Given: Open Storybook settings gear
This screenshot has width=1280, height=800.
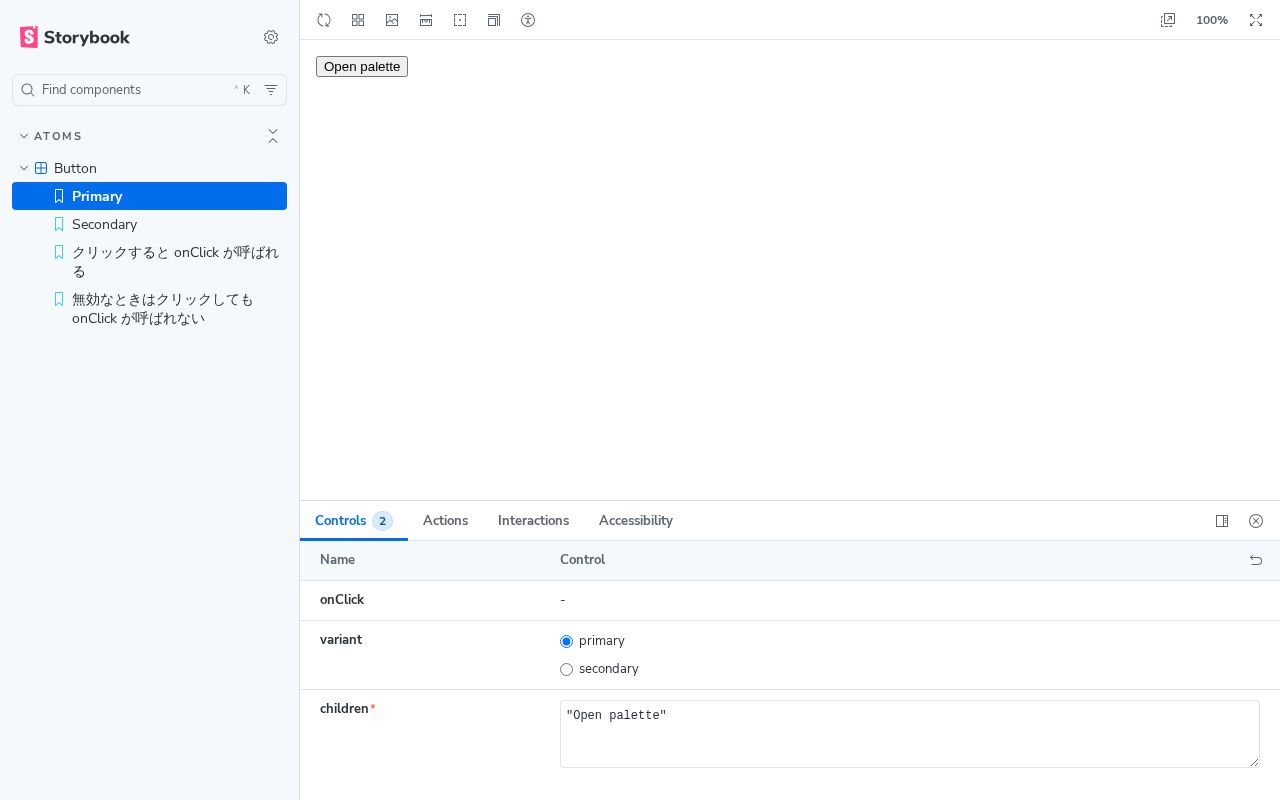Looking at the screenshot, I should pos(271,37).
